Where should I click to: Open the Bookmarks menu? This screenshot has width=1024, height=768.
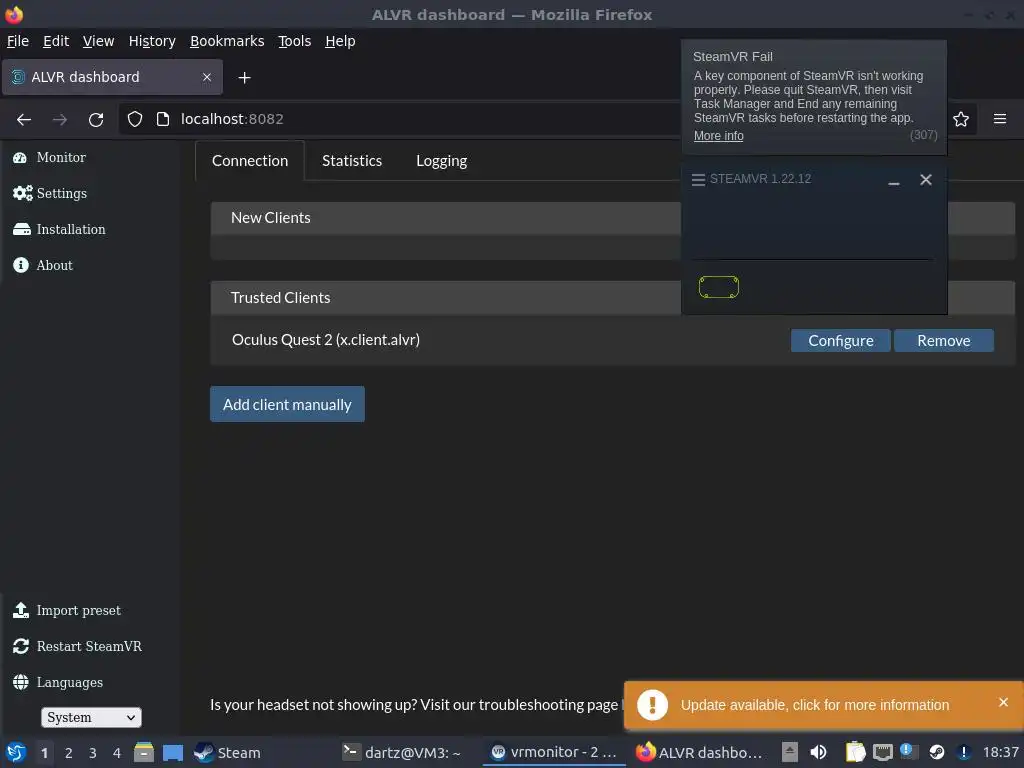tap(227, 41)
